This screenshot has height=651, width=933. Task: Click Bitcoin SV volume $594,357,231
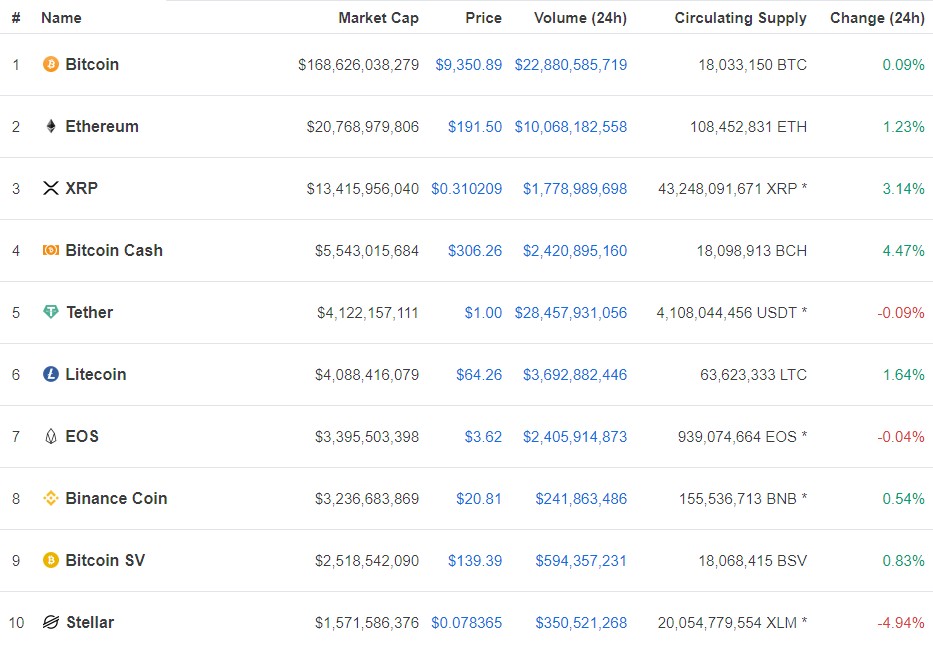[x=581, y=561]
